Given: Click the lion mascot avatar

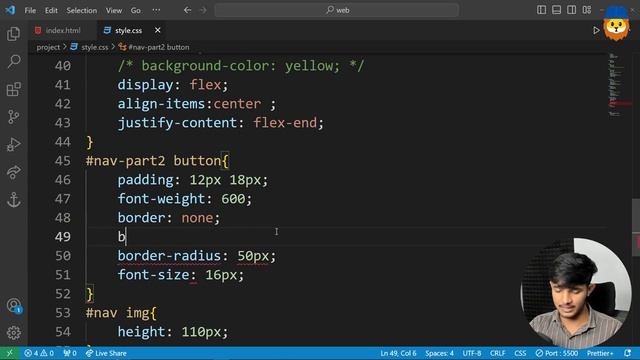Looking at the screenshot, I should click(x=616, y=24).
